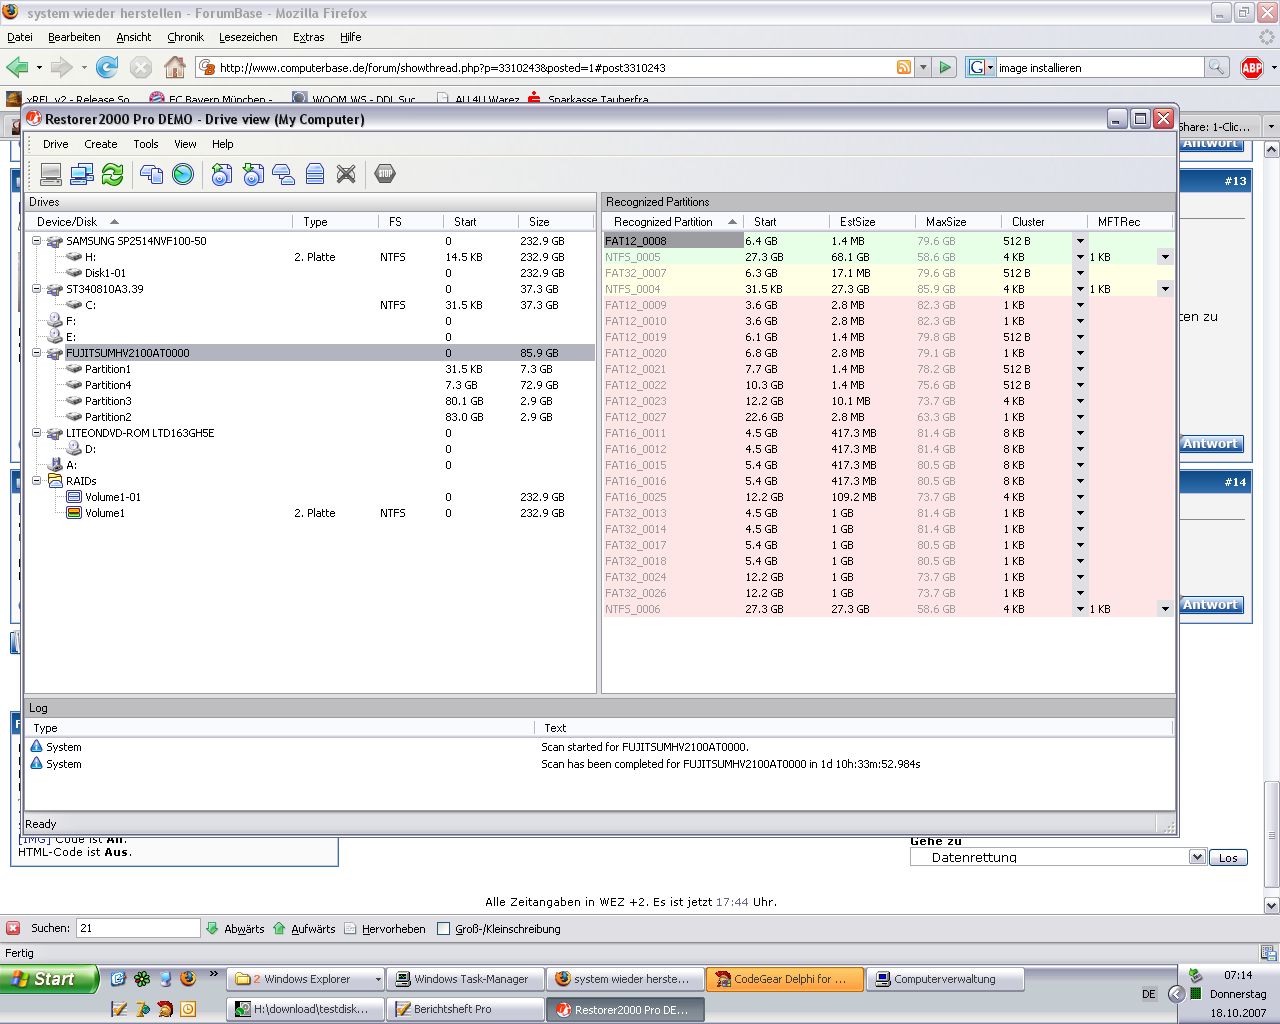Toggle the Groß-/Kleinschreibung checkbox

[x=443, y=929]
